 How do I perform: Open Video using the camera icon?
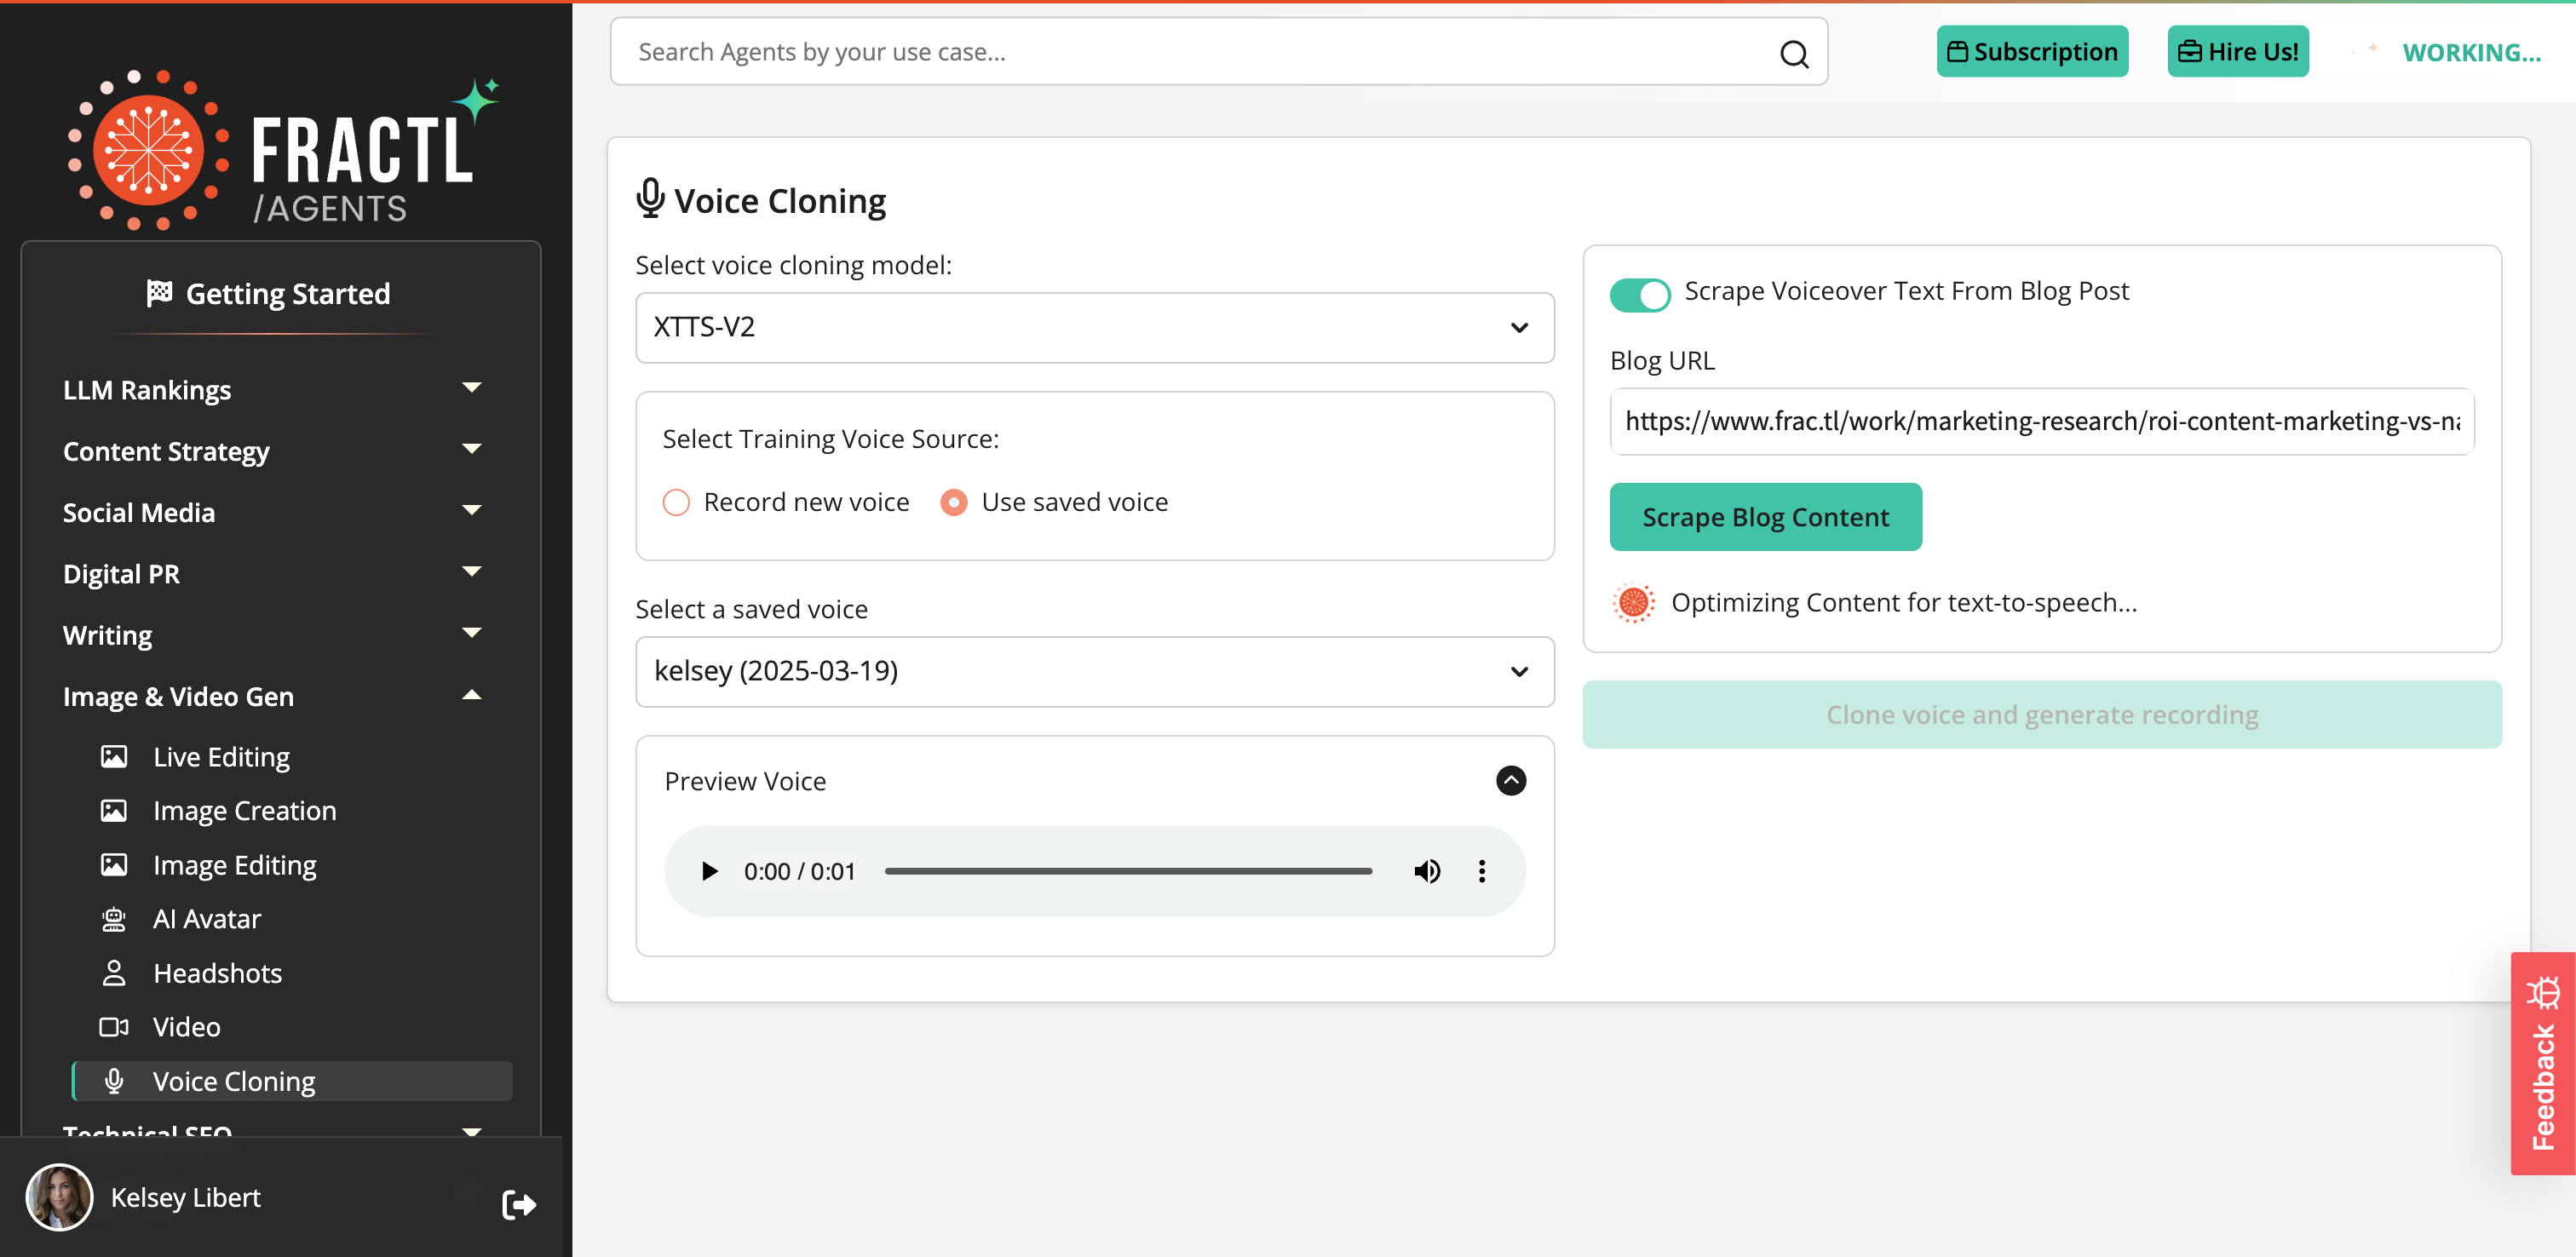tap(113, 1026)
